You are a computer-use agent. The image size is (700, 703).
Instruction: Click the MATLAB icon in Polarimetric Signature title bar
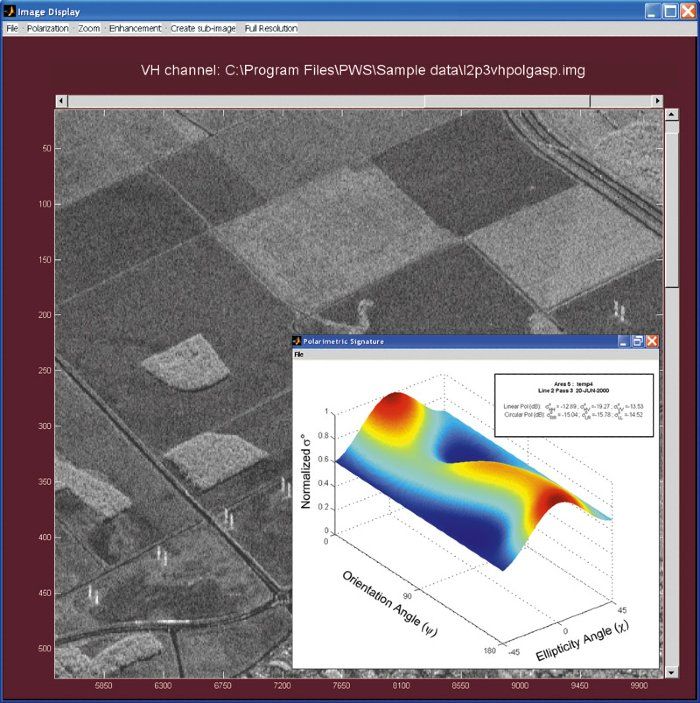[297, 341]
